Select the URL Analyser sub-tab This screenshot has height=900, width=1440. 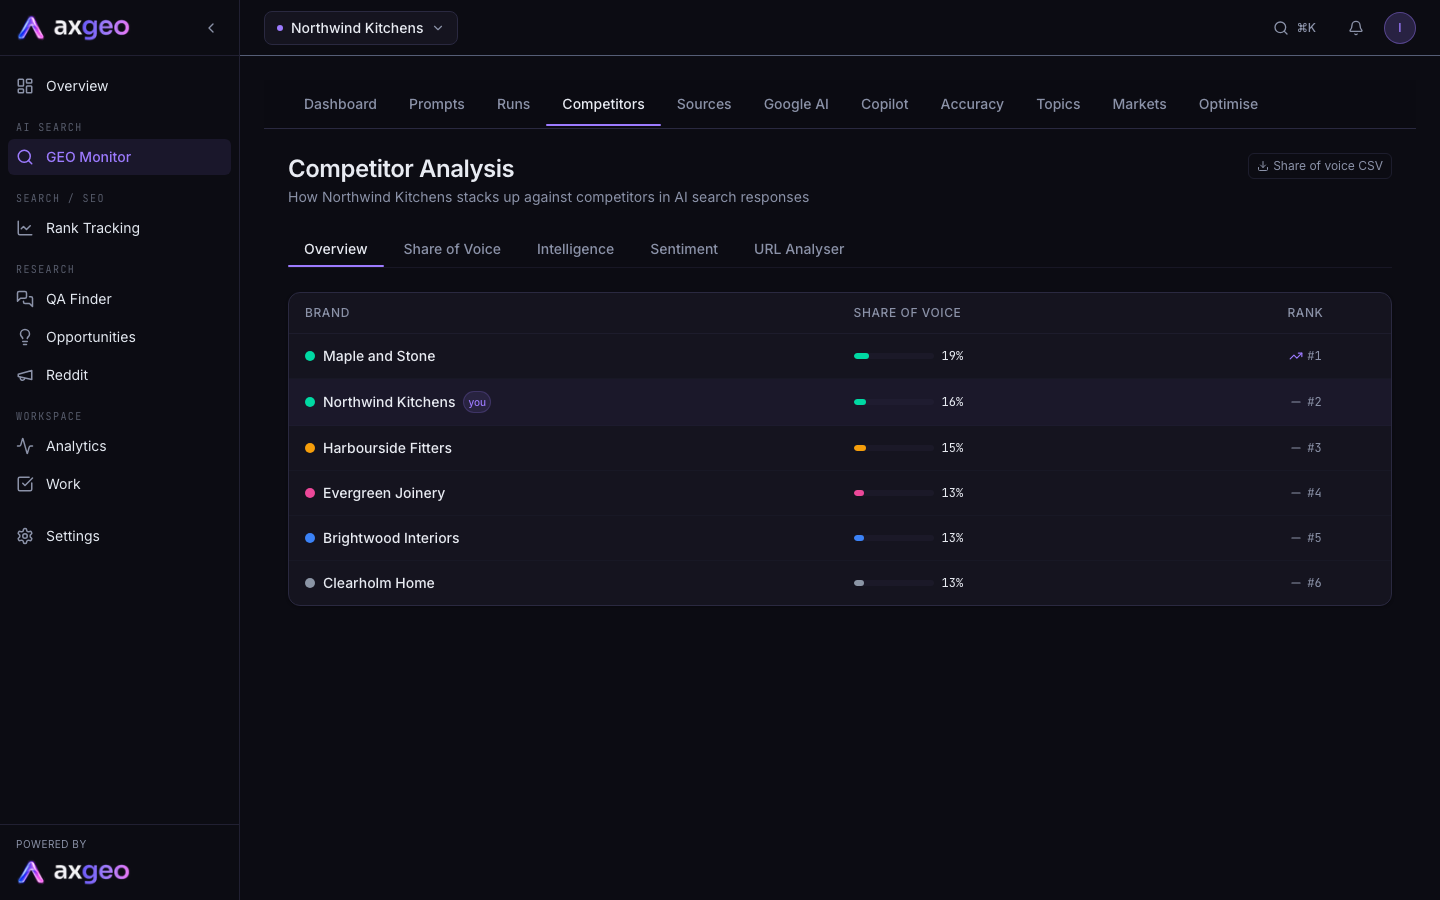tap(799, 249)
